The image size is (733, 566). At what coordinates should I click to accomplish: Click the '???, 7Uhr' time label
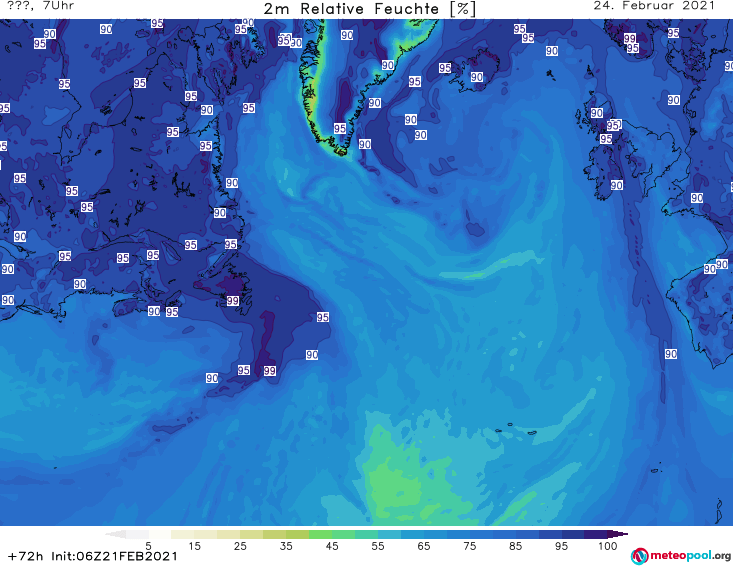tap(41, 6)
